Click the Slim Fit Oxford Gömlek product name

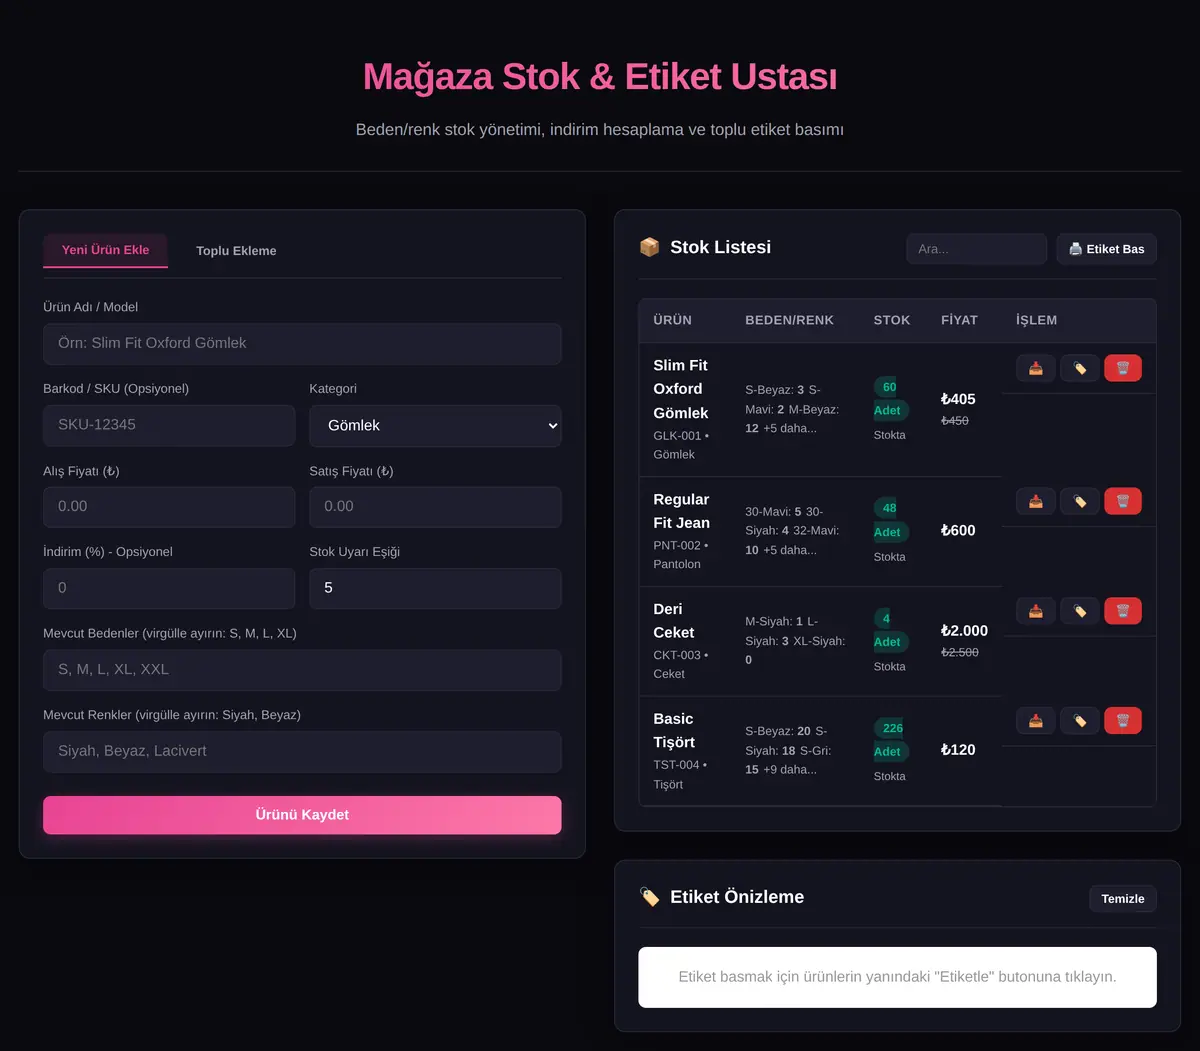[x=681, y=389]
